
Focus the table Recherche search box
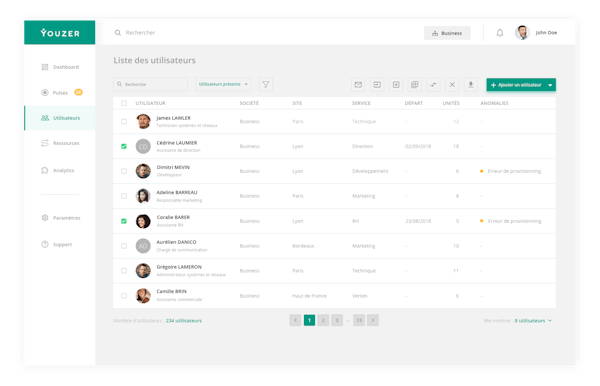150,84
